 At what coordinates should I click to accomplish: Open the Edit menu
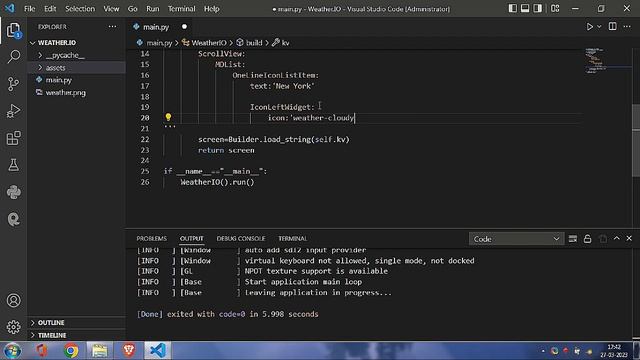(x=50, y=9)
